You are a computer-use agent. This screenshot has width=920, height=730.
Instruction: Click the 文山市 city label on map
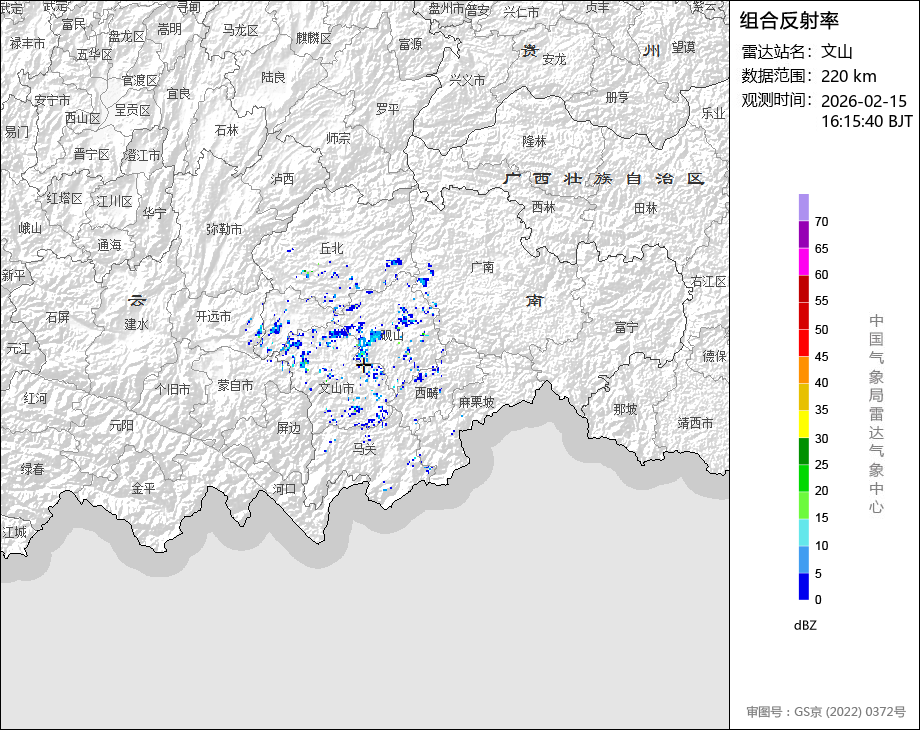pos(337,388)
